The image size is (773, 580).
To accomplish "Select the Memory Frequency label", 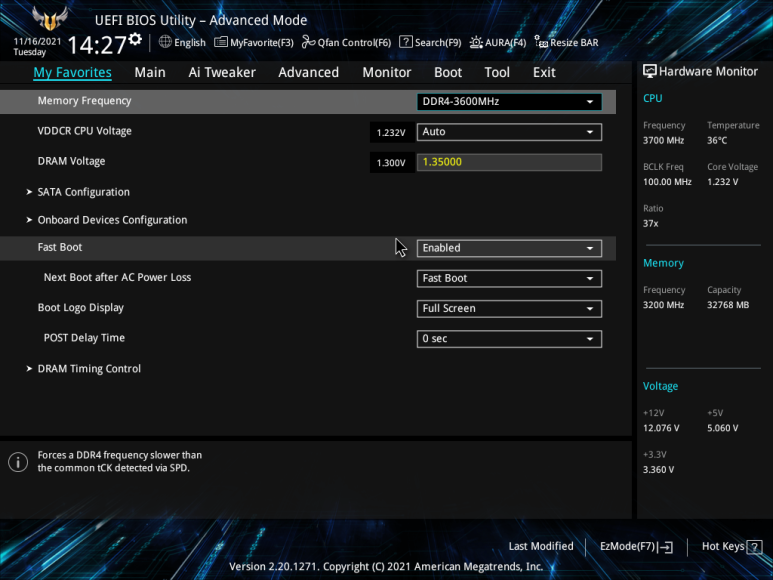I will pos(84,101).
